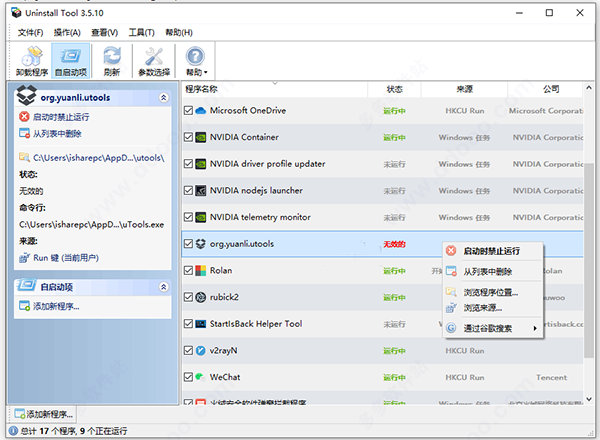
Task: Click the list scrollbar down arrow
Action: [x=589, y=399]
